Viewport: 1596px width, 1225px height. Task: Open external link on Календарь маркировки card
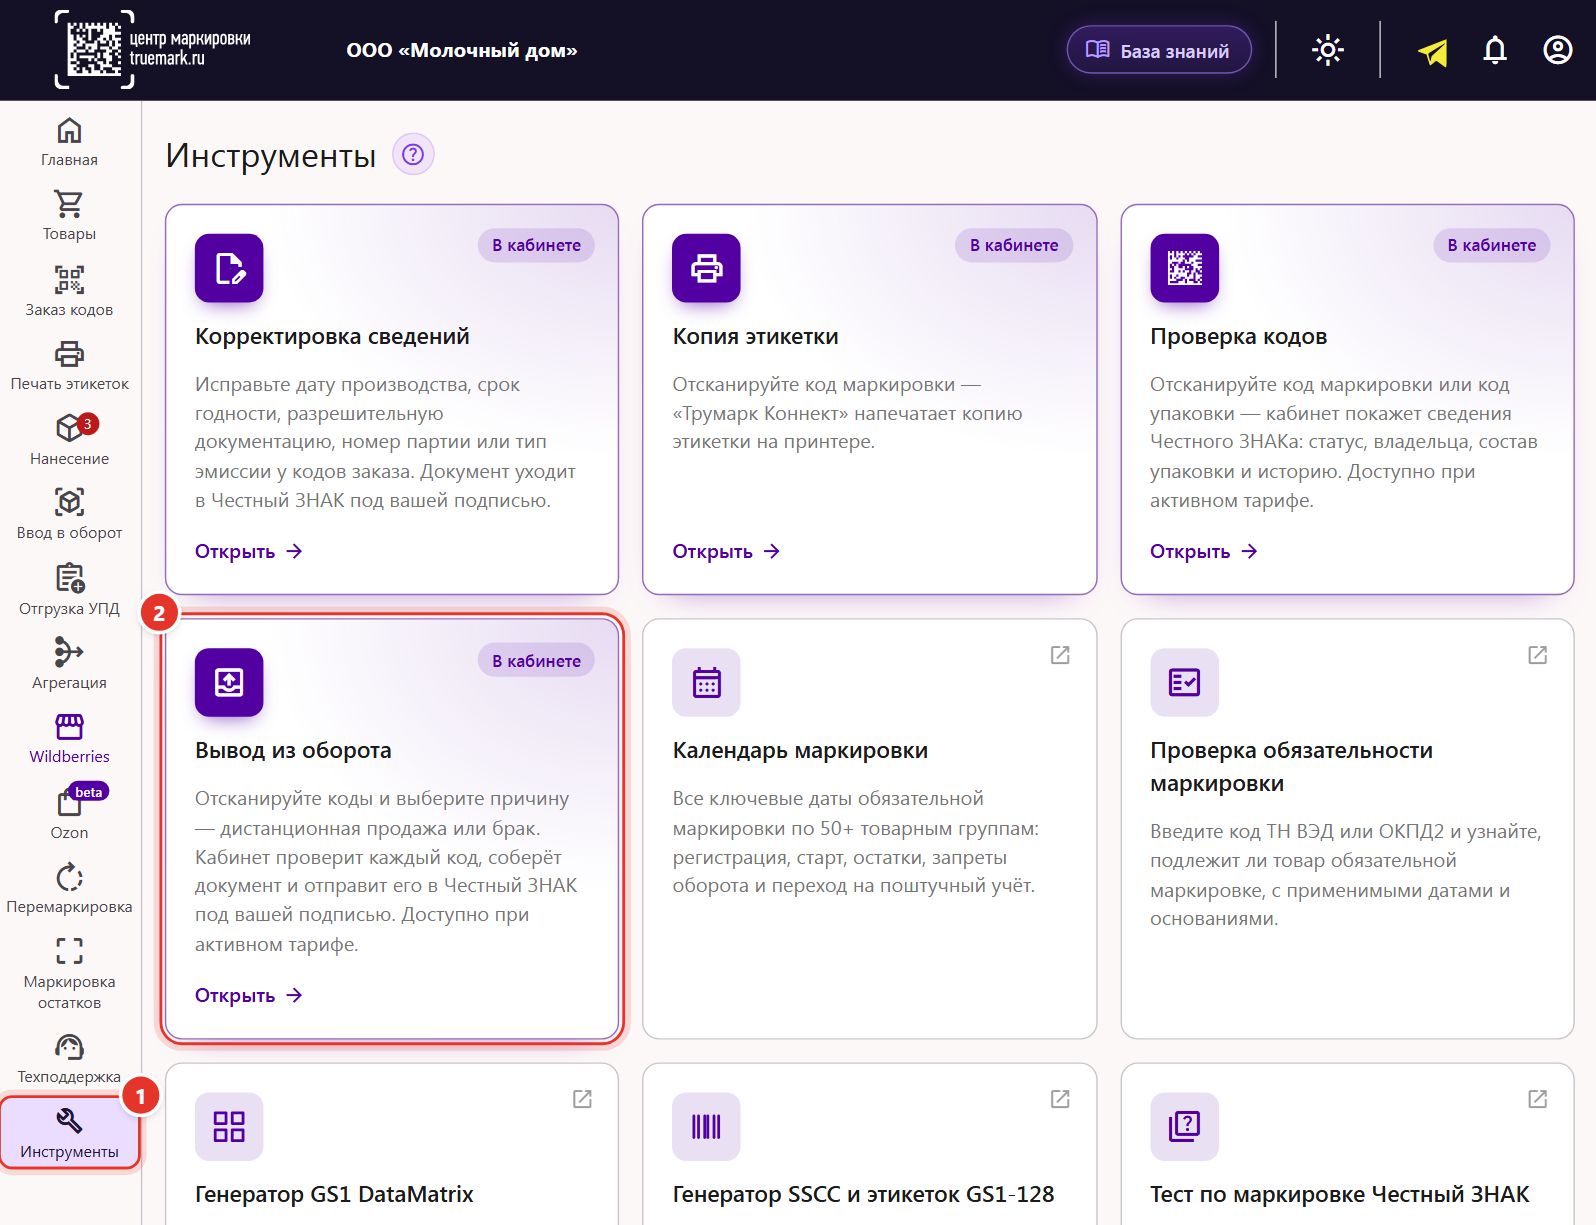1060,655
